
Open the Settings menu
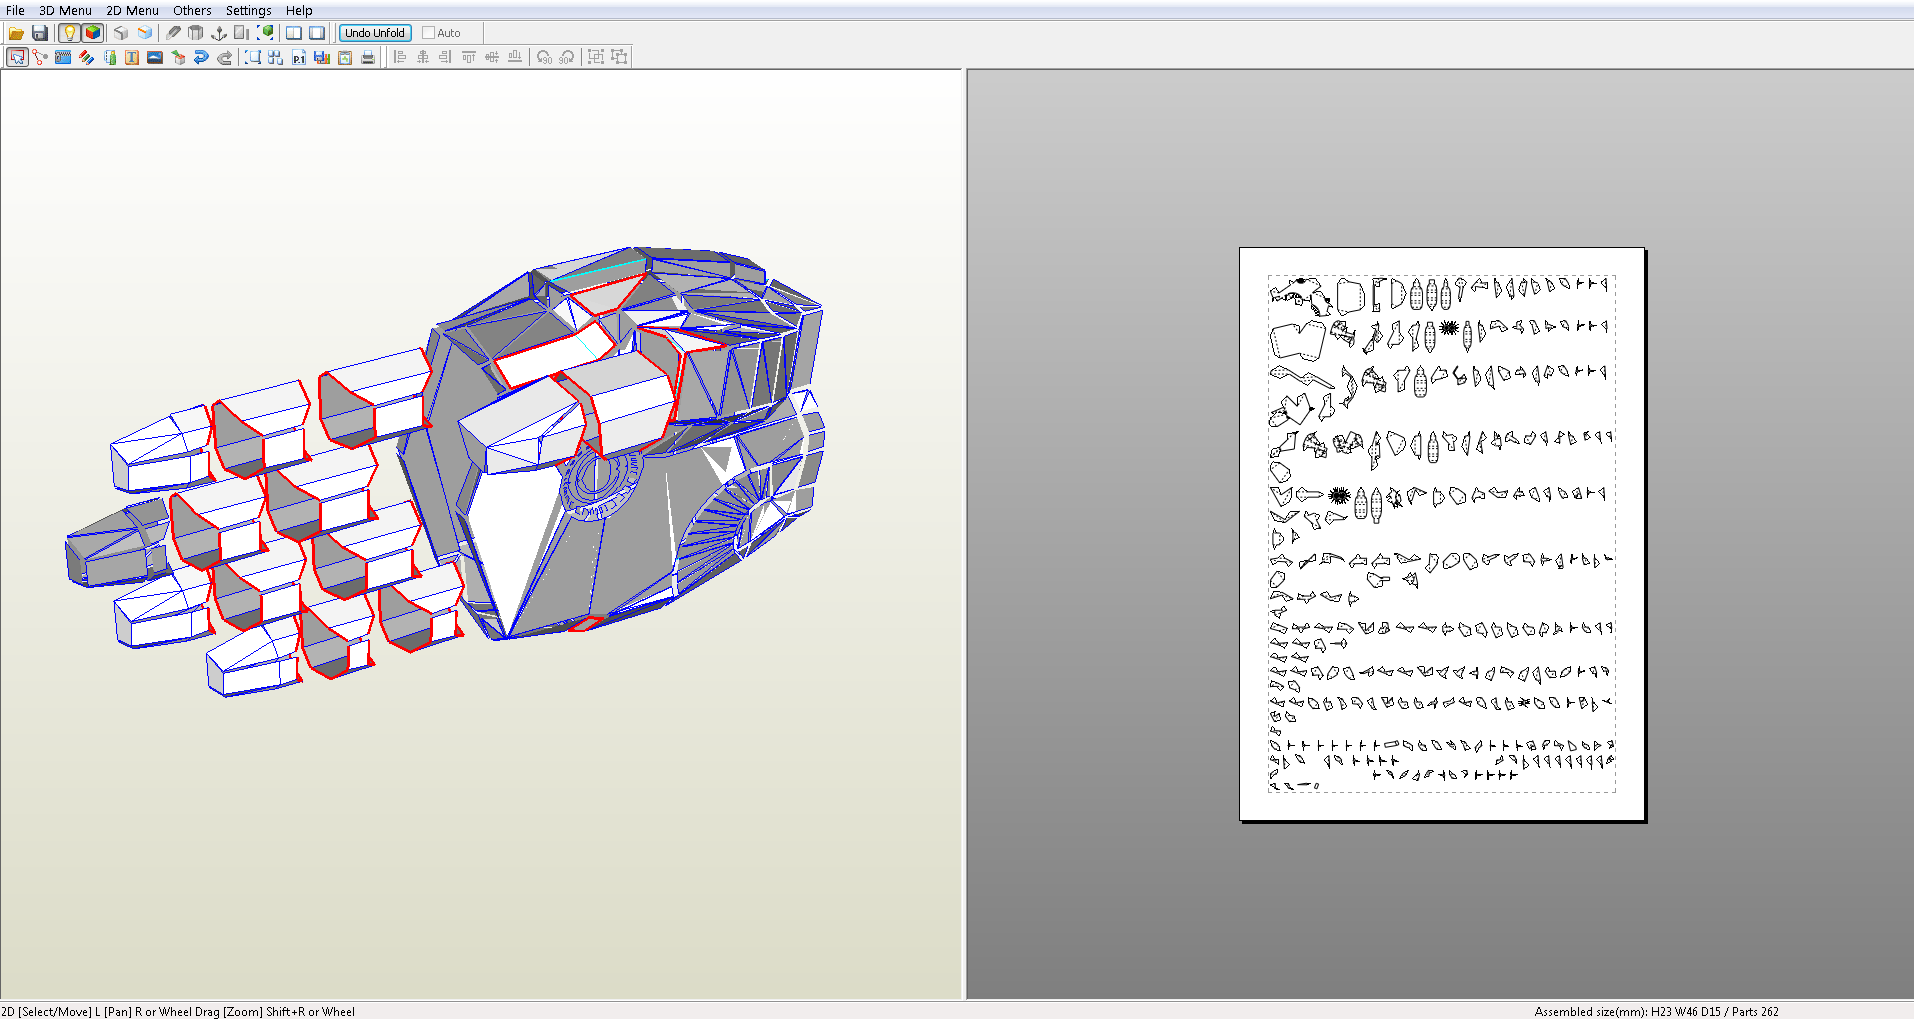(249, 10)
